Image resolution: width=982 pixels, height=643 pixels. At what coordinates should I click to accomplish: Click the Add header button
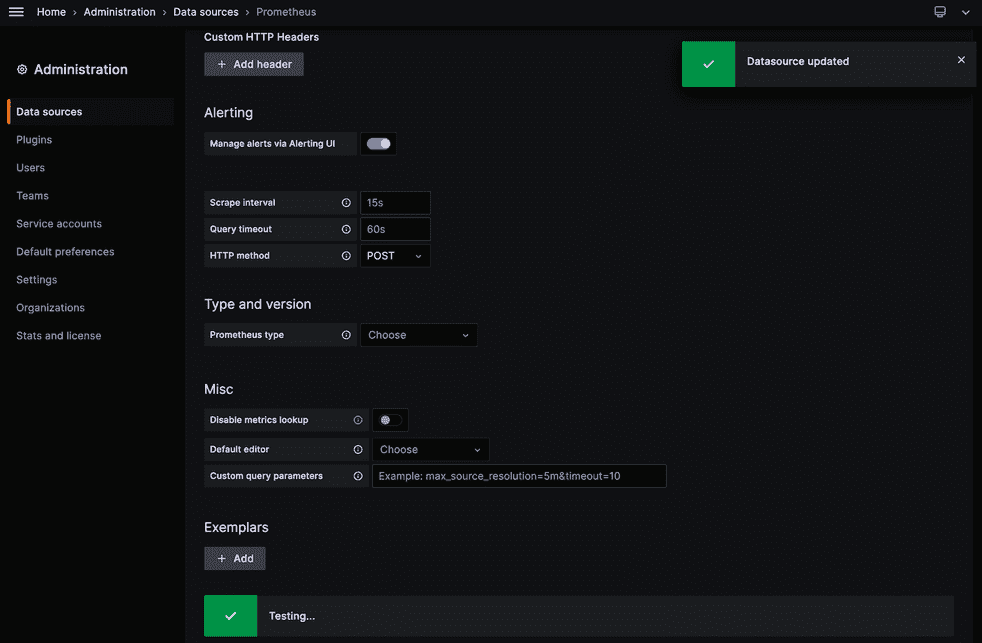tap(254, 64)
